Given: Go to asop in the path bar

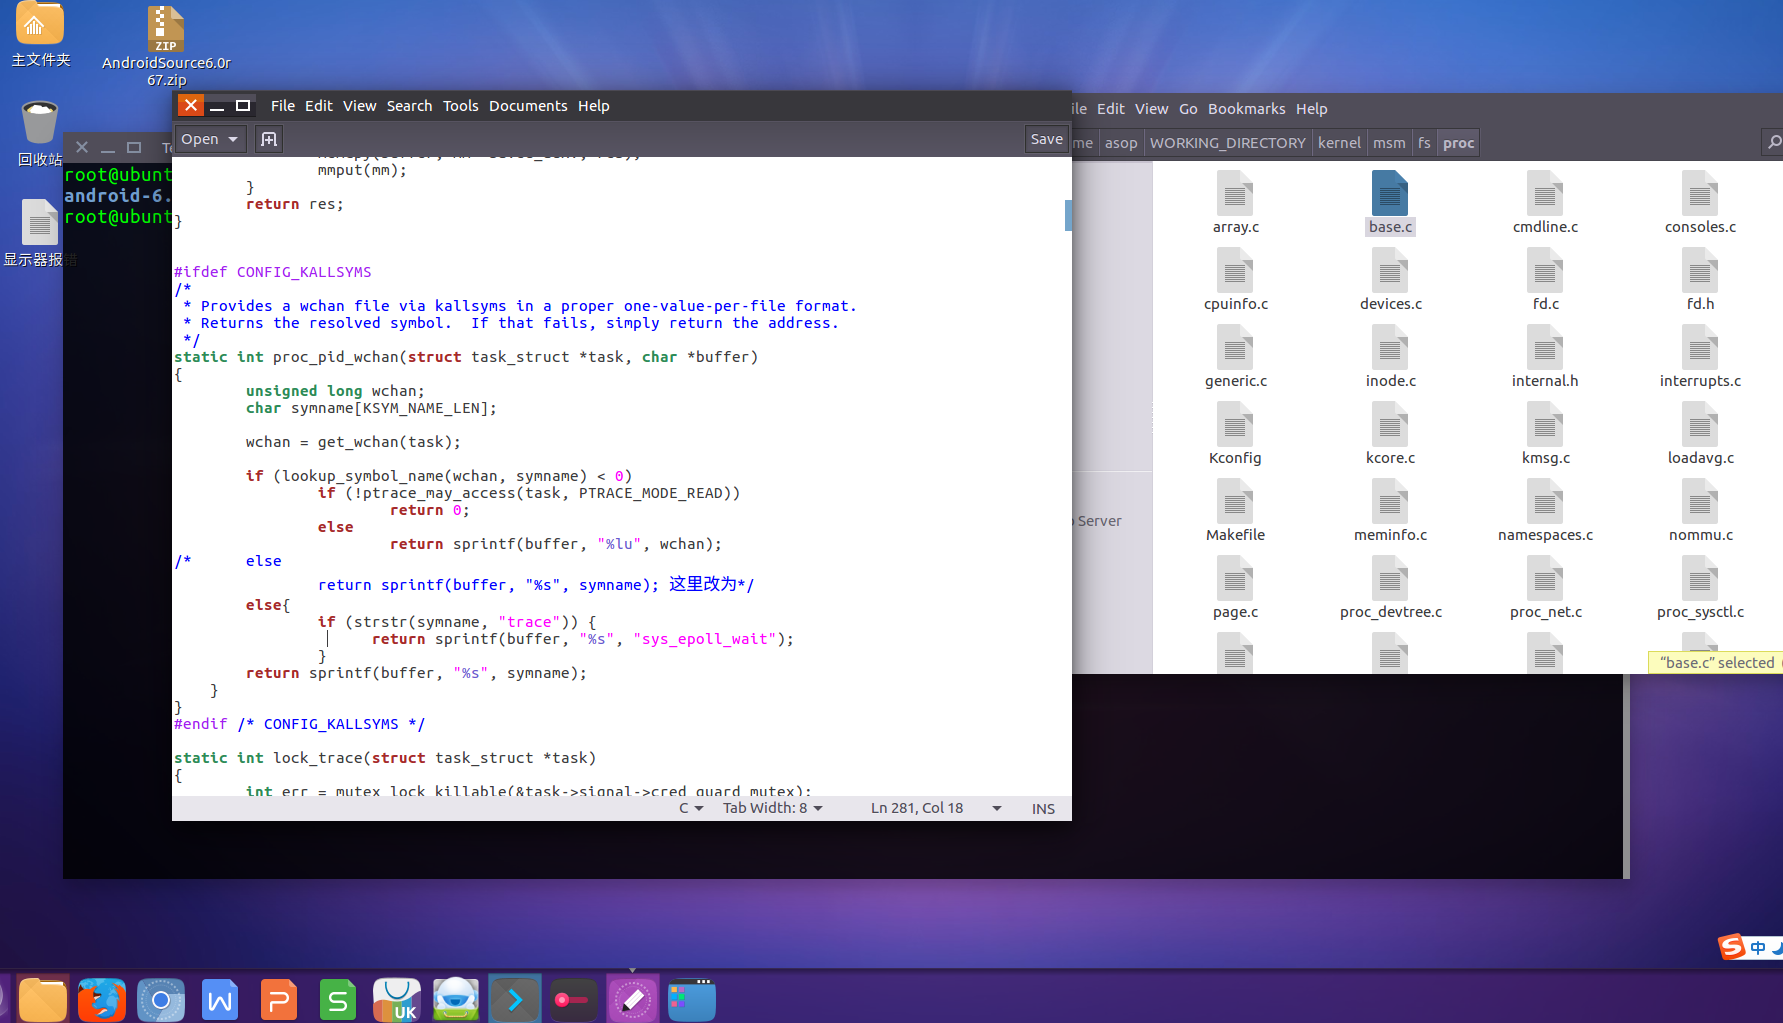Looking at the screenshot, I should [1121, 143].
